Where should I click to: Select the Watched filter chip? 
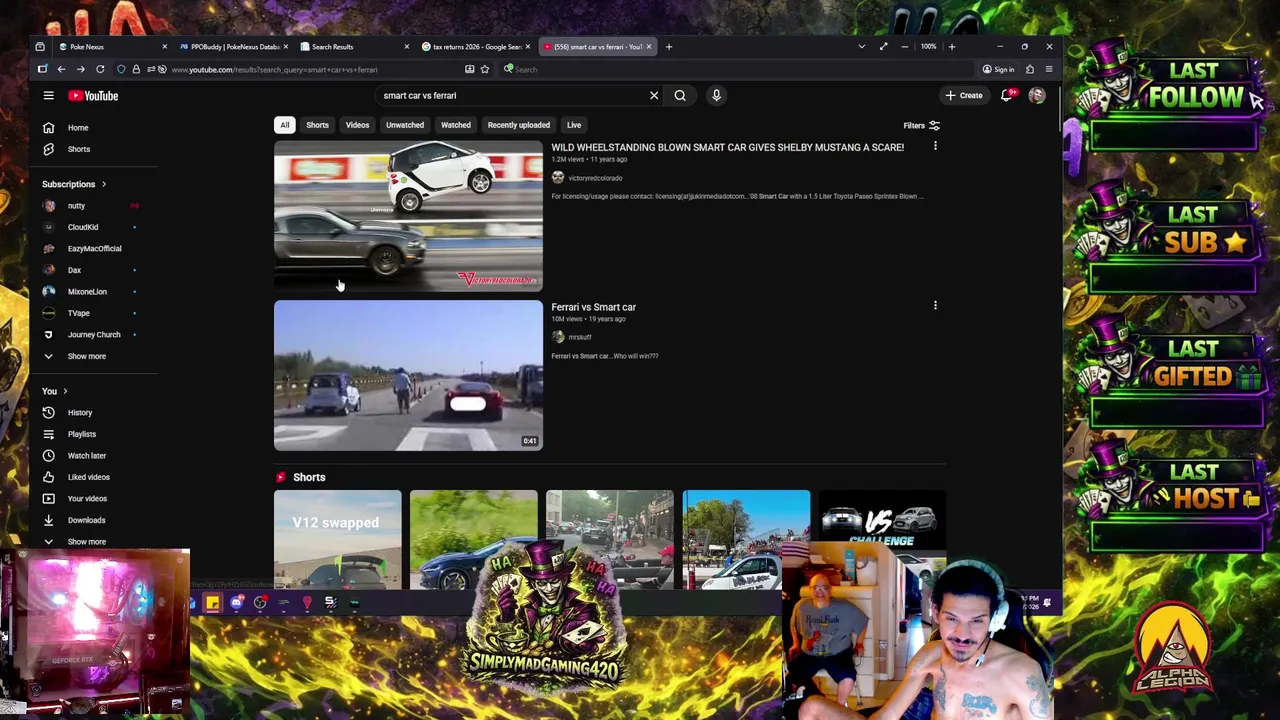click(456, 125)
